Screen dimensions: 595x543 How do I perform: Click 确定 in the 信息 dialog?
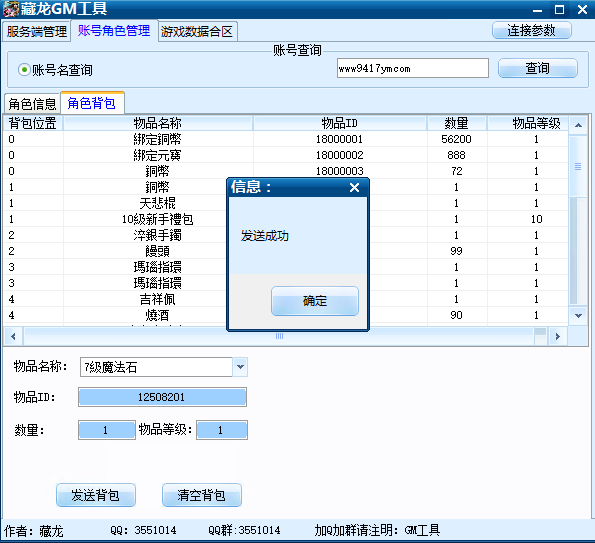coord(315,301)
